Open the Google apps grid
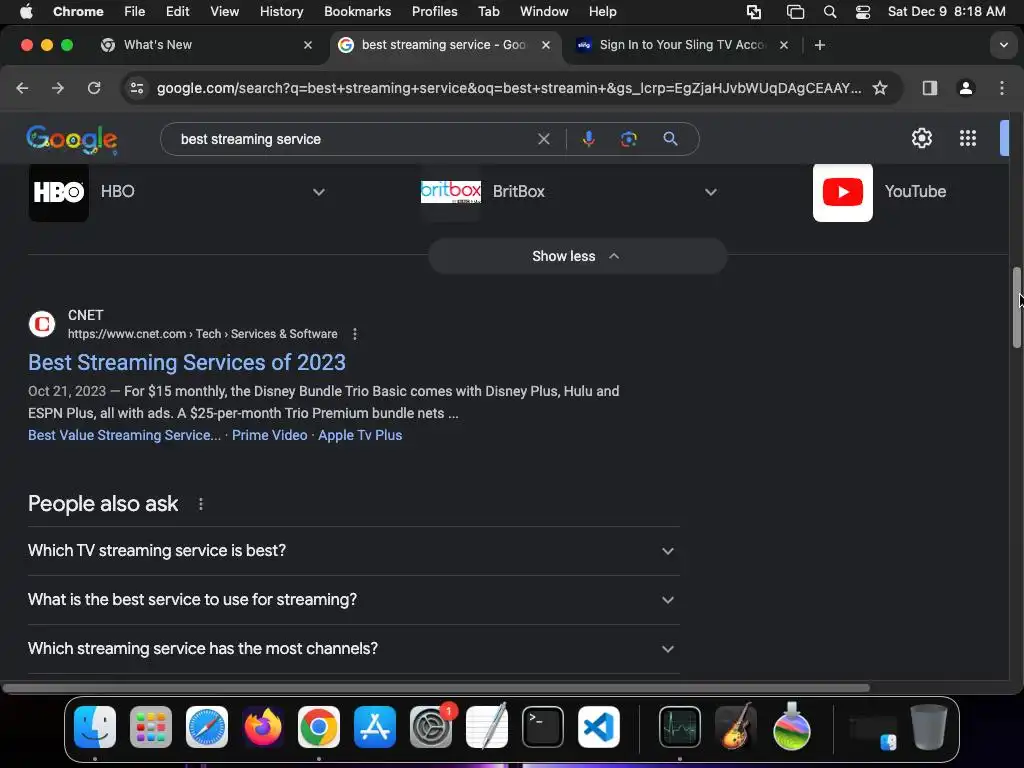The height and width of the screenshot is (768, 1024). pyautogui.click(x=968, y=138)
